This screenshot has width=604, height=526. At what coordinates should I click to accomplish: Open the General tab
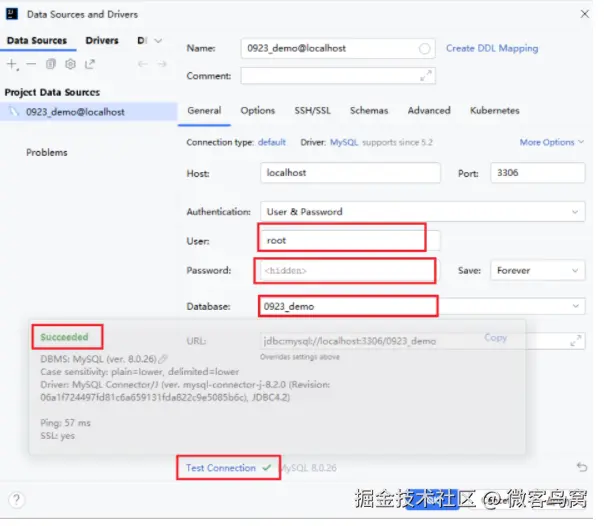tap(204, 111)
